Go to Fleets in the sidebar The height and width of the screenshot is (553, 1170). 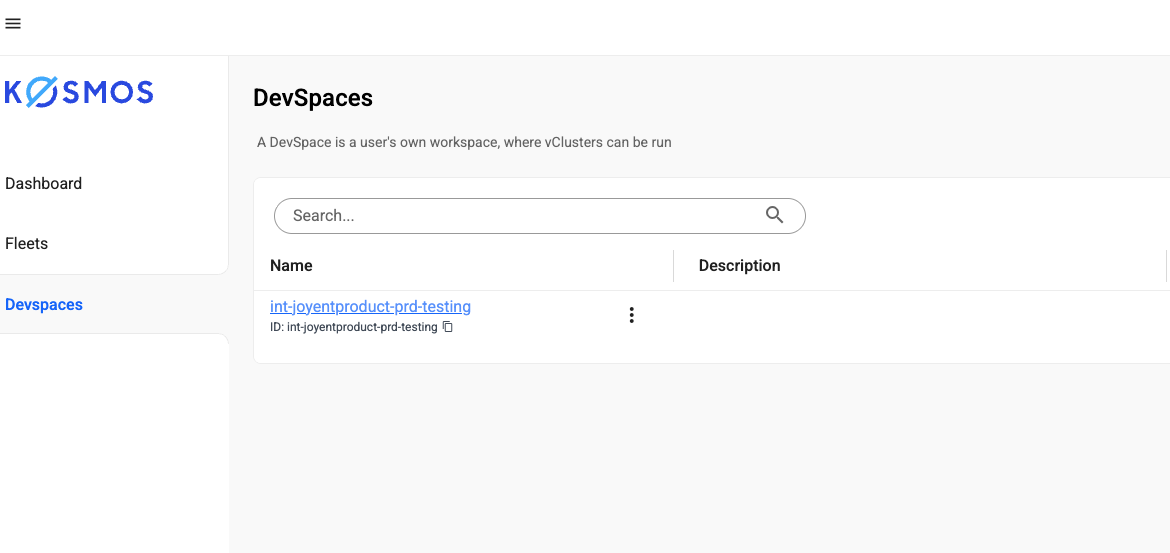[26, 244]
